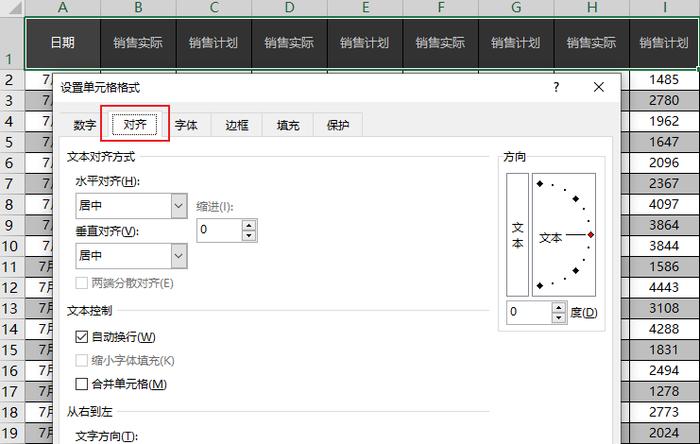
Task: Select column A header
Action: [x=62, y=8]
